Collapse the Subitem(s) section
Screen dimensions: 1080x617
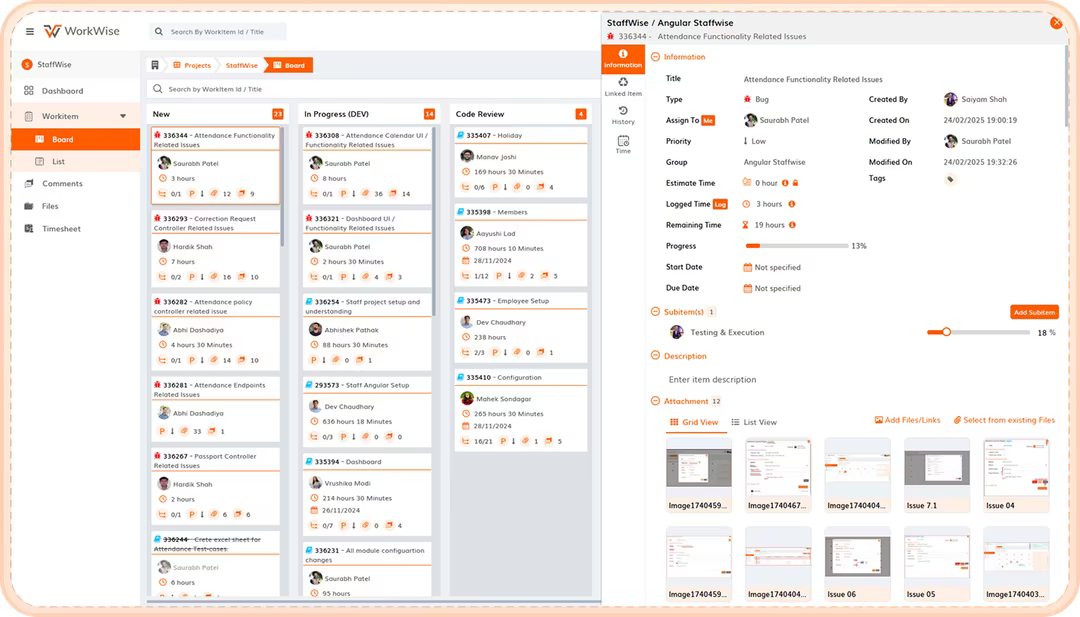[655, 312]
